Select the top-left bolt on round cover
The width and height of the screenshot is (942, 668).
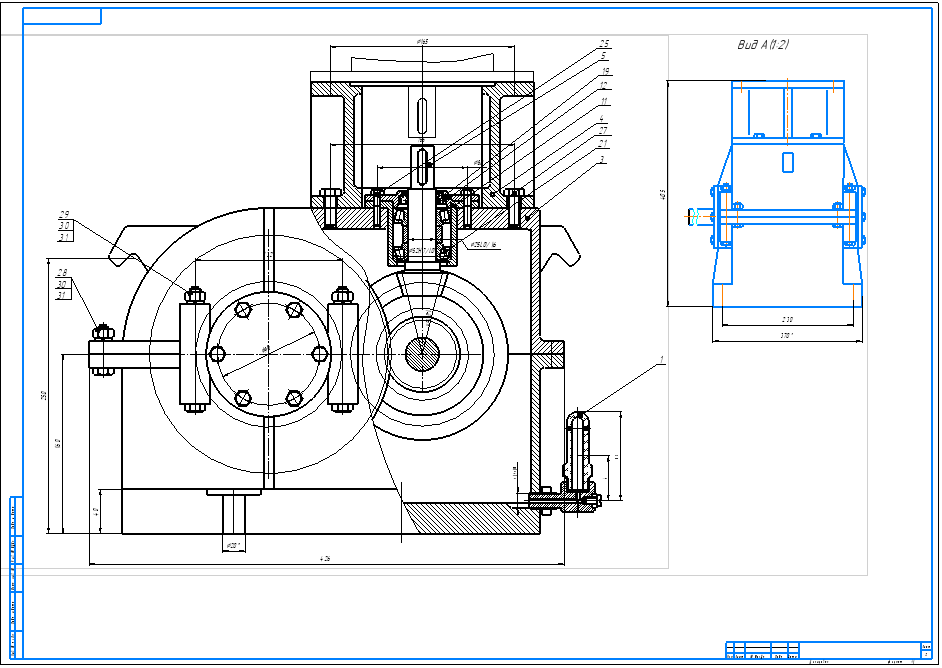[x=243, y=310]
